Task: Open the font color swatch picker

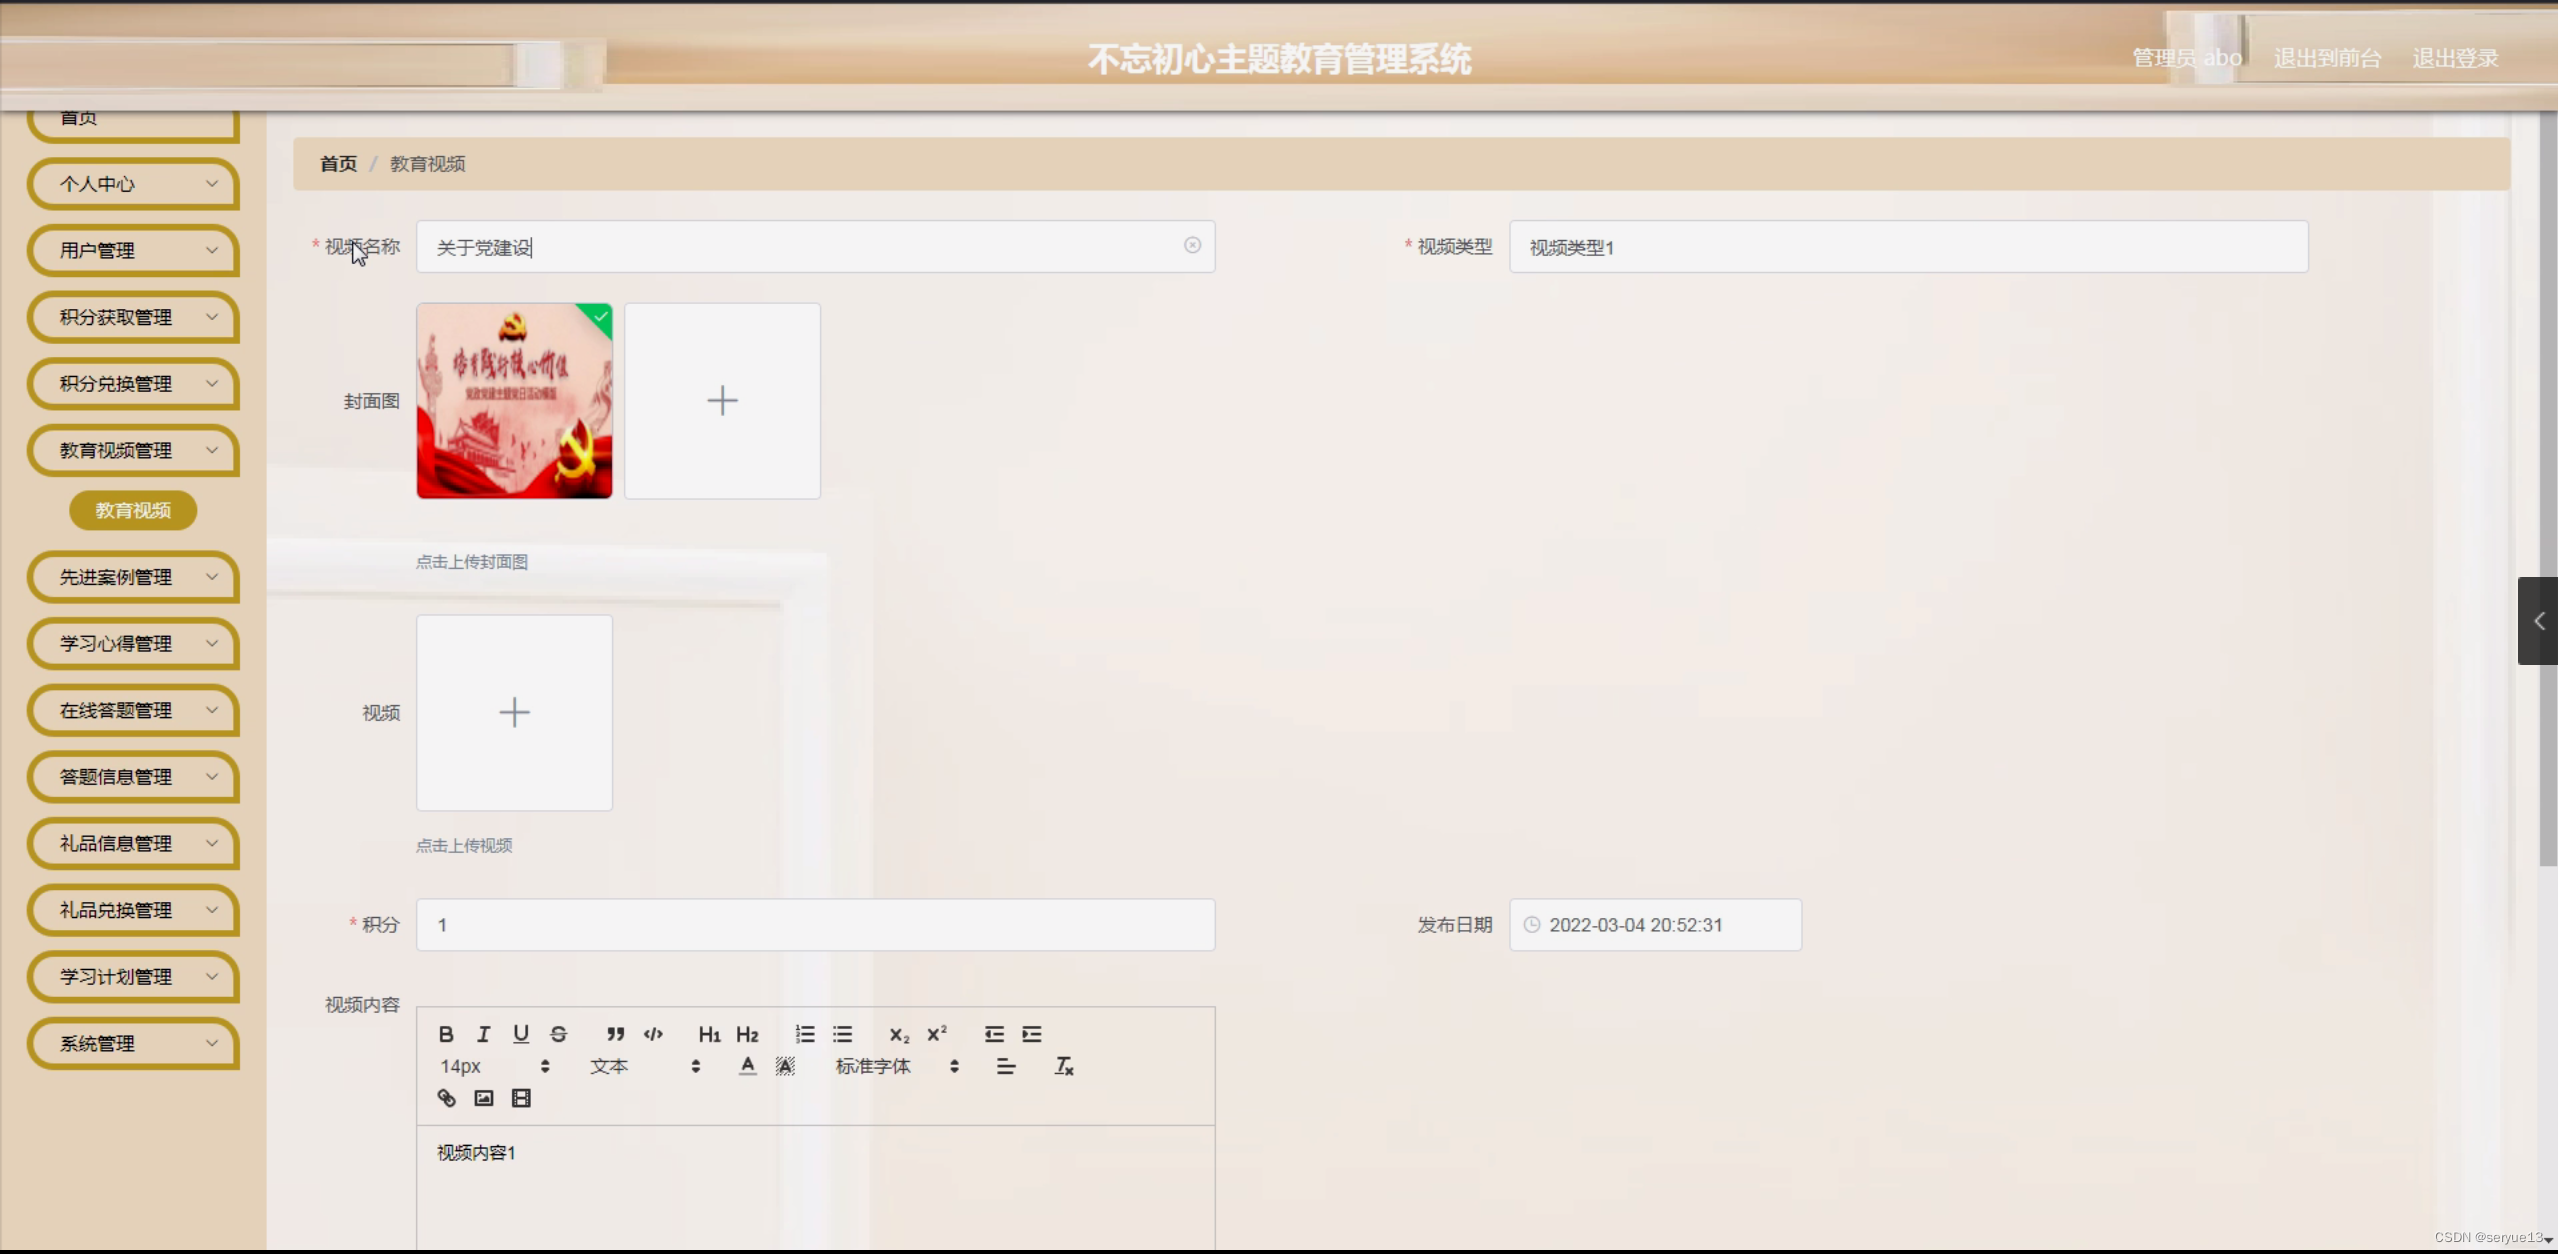Action: pos(746,1066)
